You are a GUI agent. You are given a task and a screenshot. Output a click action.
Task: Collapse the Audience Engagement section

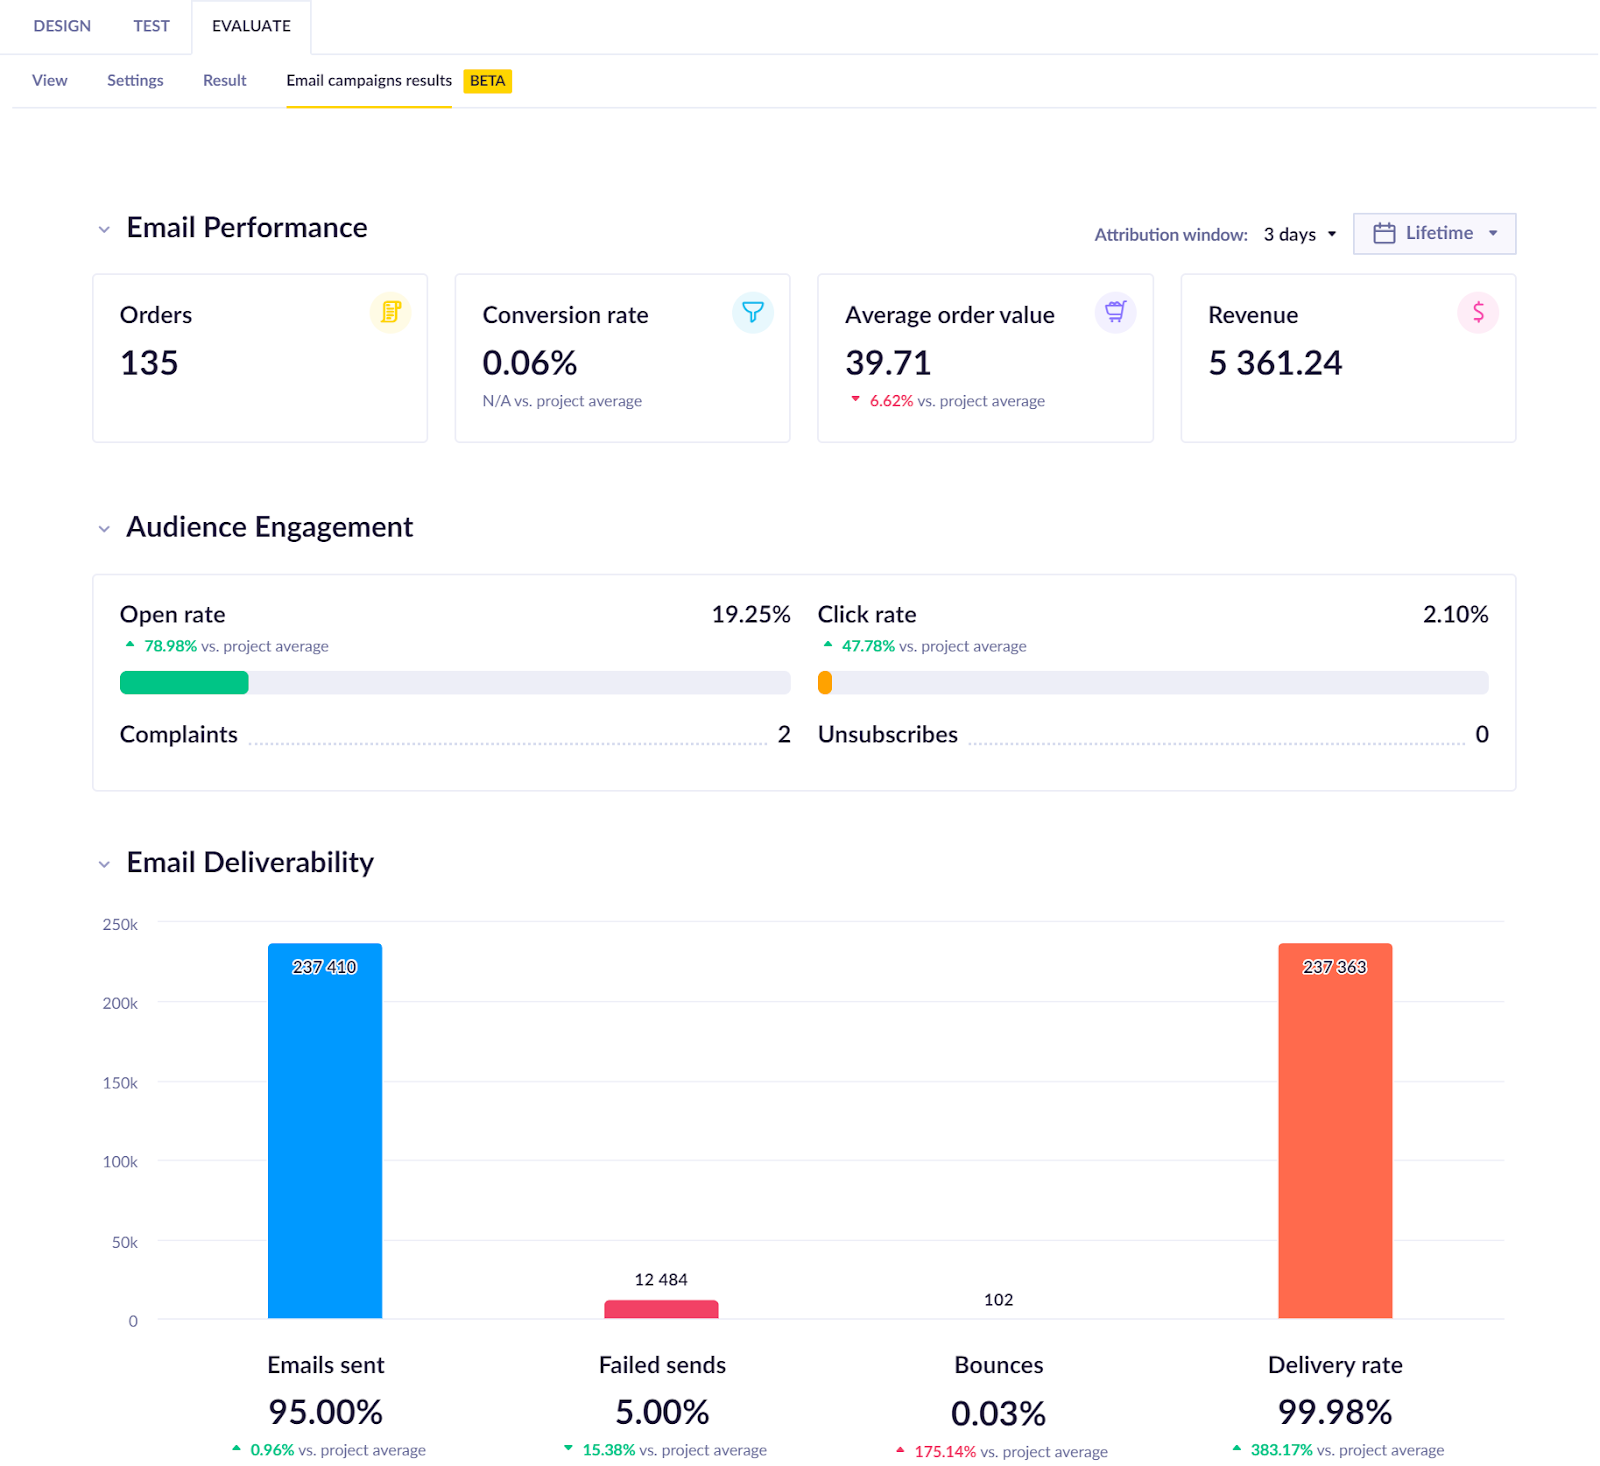pos(104,528)
